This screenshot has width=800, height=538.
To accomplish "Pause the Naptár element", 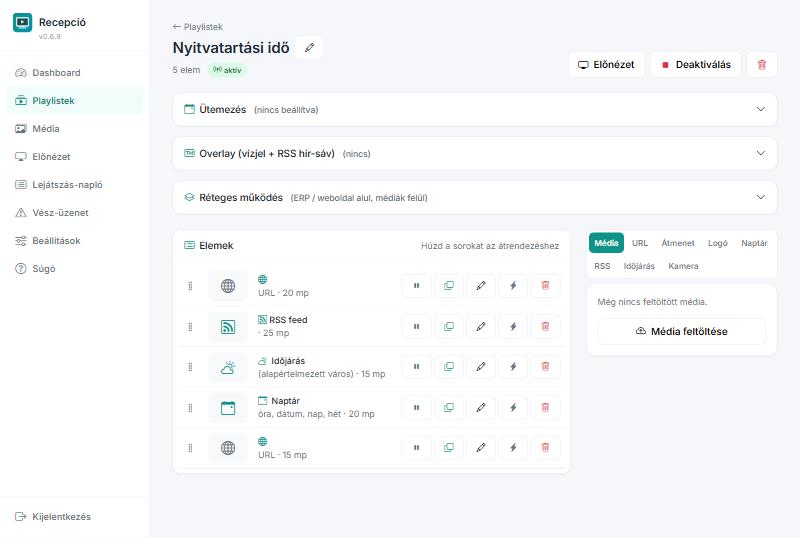I will click(x=416, y=408).
